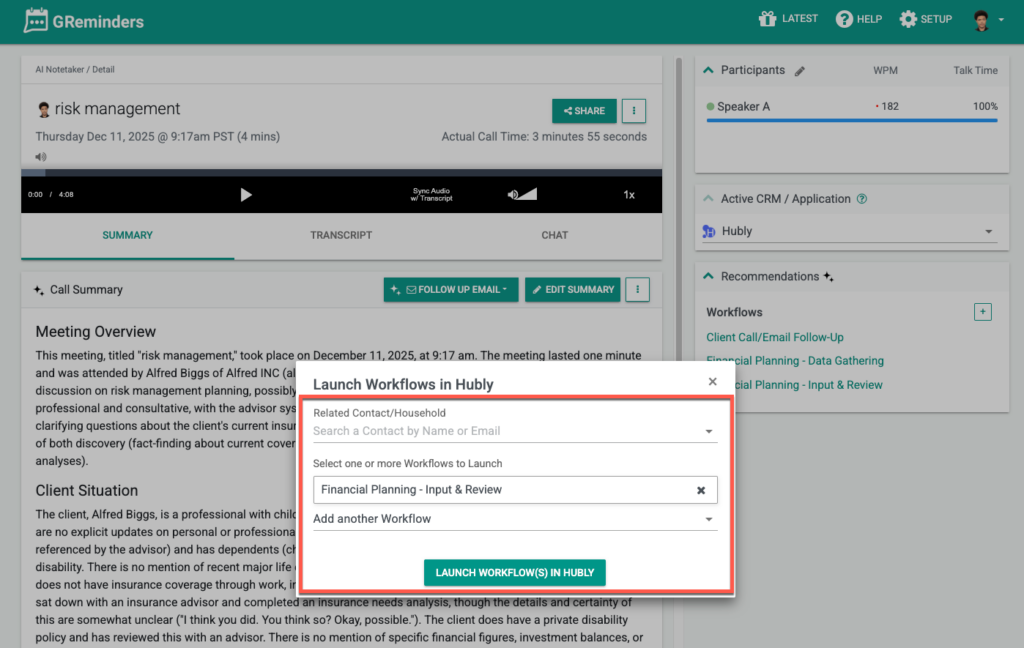This screenshot has width=1024, height=648.
Task: Click the pencil icon next to Participants
Action: click(799, 71)
